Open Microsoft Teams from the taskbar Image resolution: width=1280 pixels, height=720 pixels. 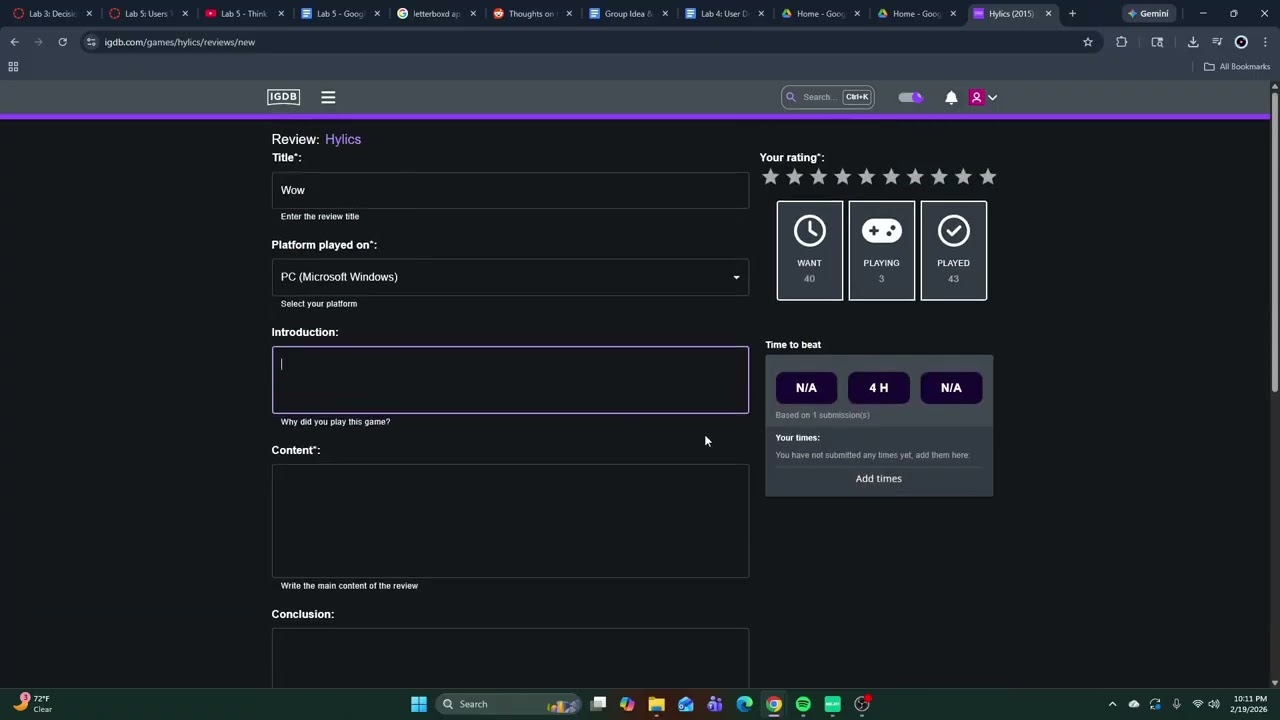[715, 704]
